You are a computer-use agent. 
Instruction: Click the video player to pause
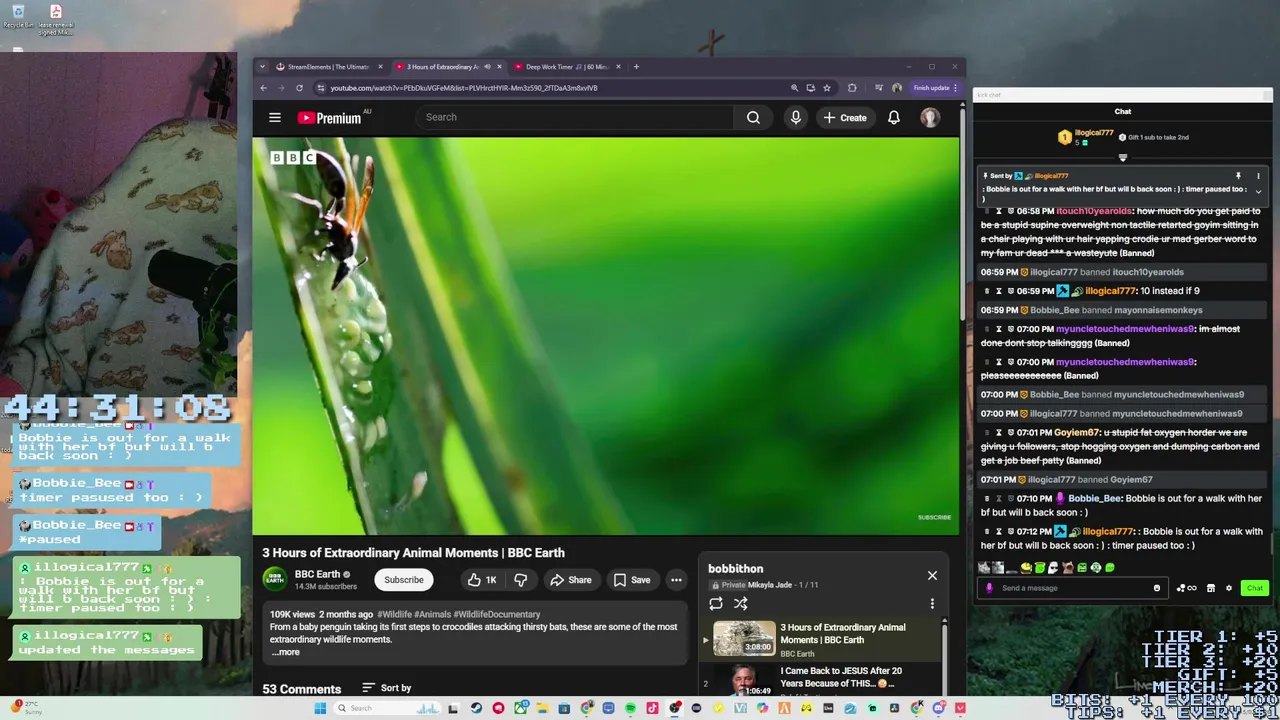click(606, 336)
